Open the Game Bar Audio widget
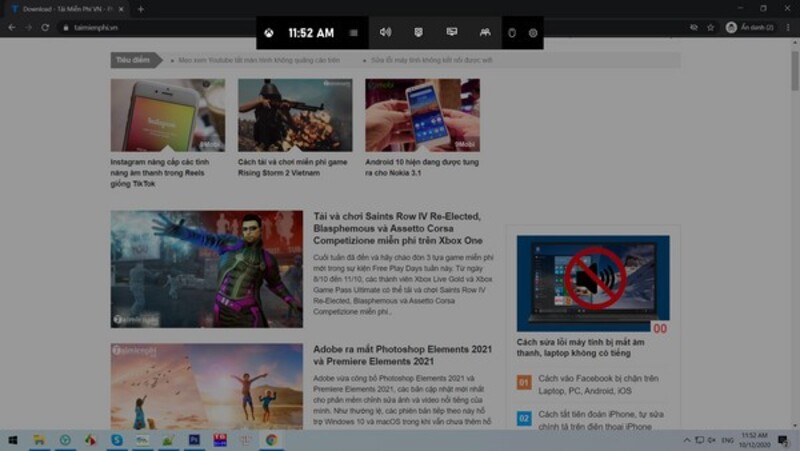 [385, 32]
